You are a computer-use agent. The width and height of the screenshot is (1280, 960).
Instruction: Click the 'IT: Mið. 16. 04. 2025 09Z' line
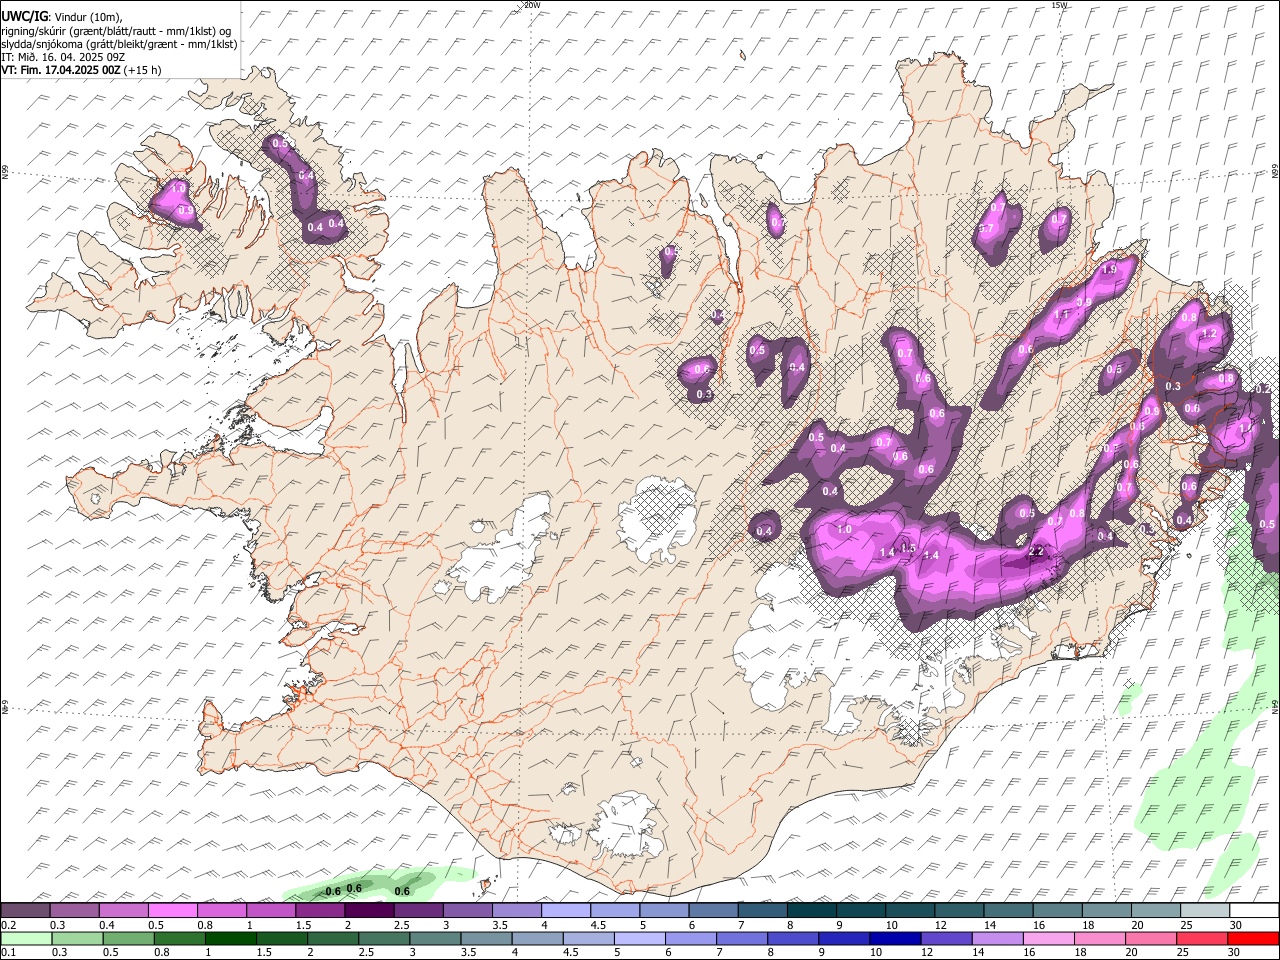62,57
